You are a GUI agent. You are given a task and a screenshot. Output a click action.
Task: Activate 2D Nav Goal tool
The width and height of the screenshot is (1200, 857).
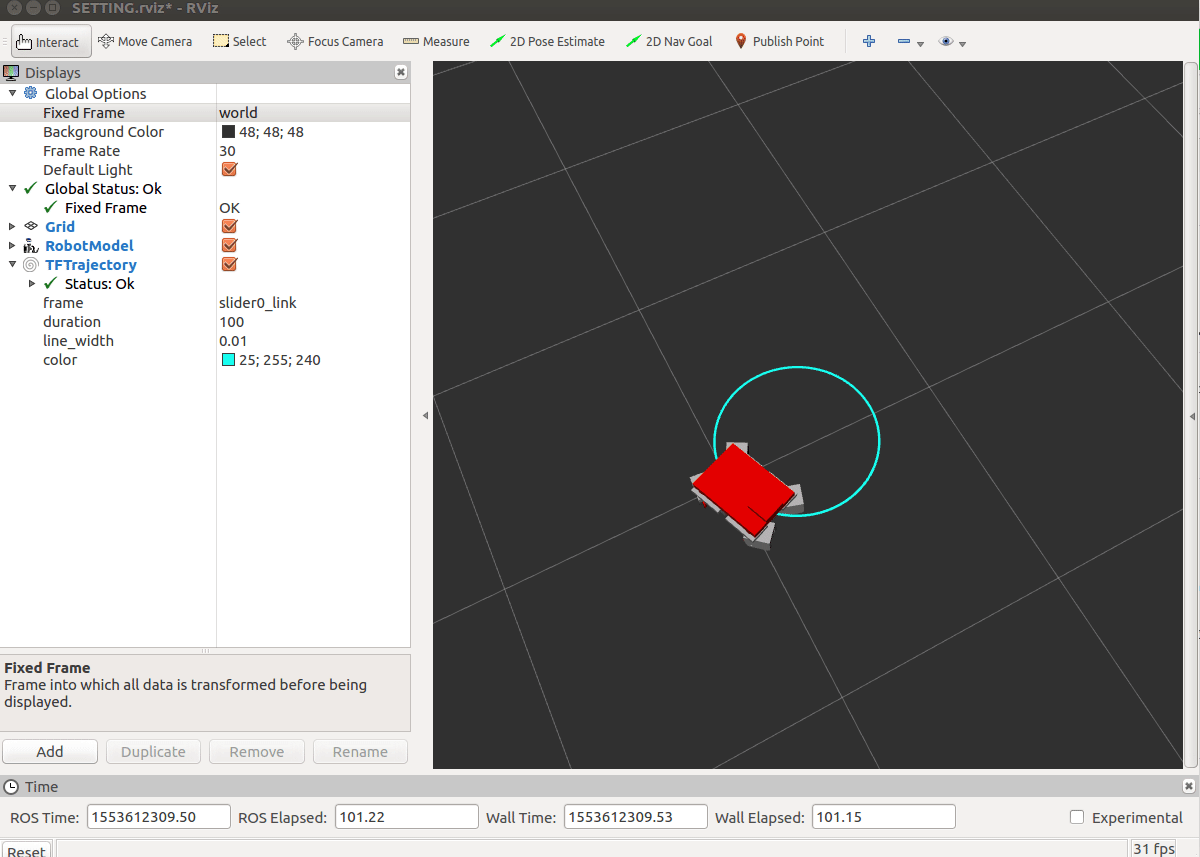669,42
